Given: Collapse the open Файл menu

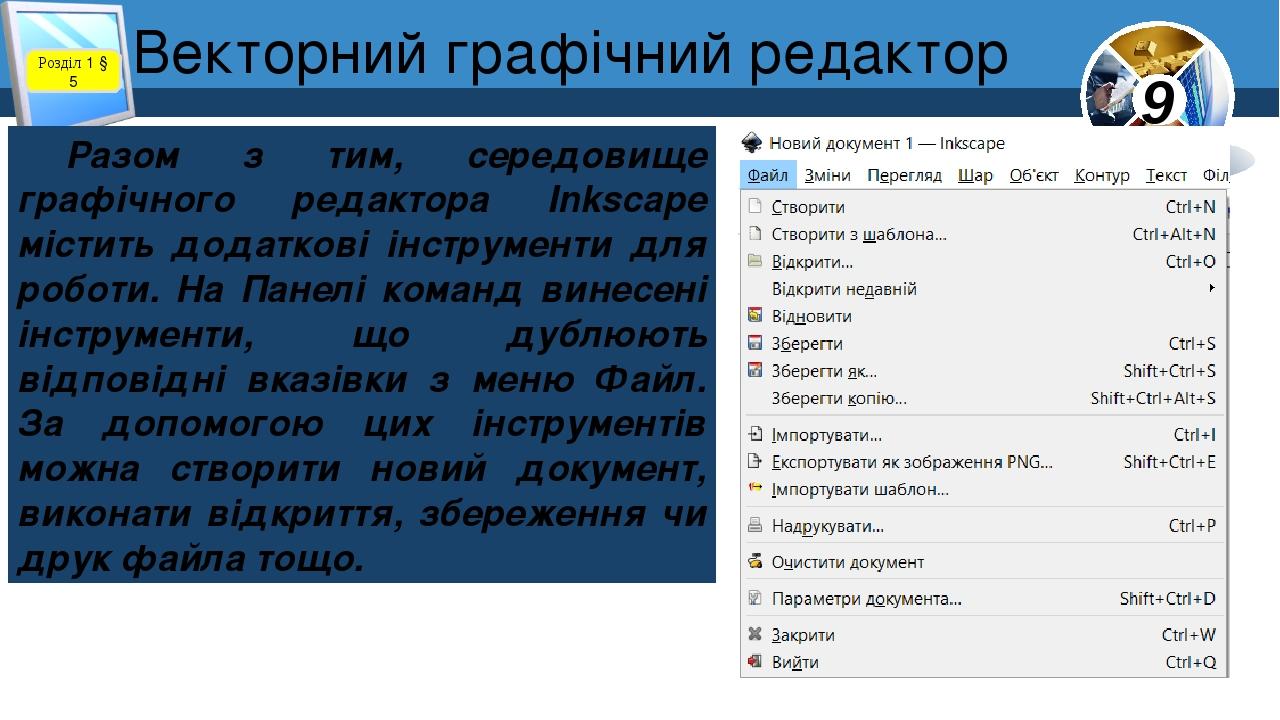Looking at the screenshot, I should (768, 175).
